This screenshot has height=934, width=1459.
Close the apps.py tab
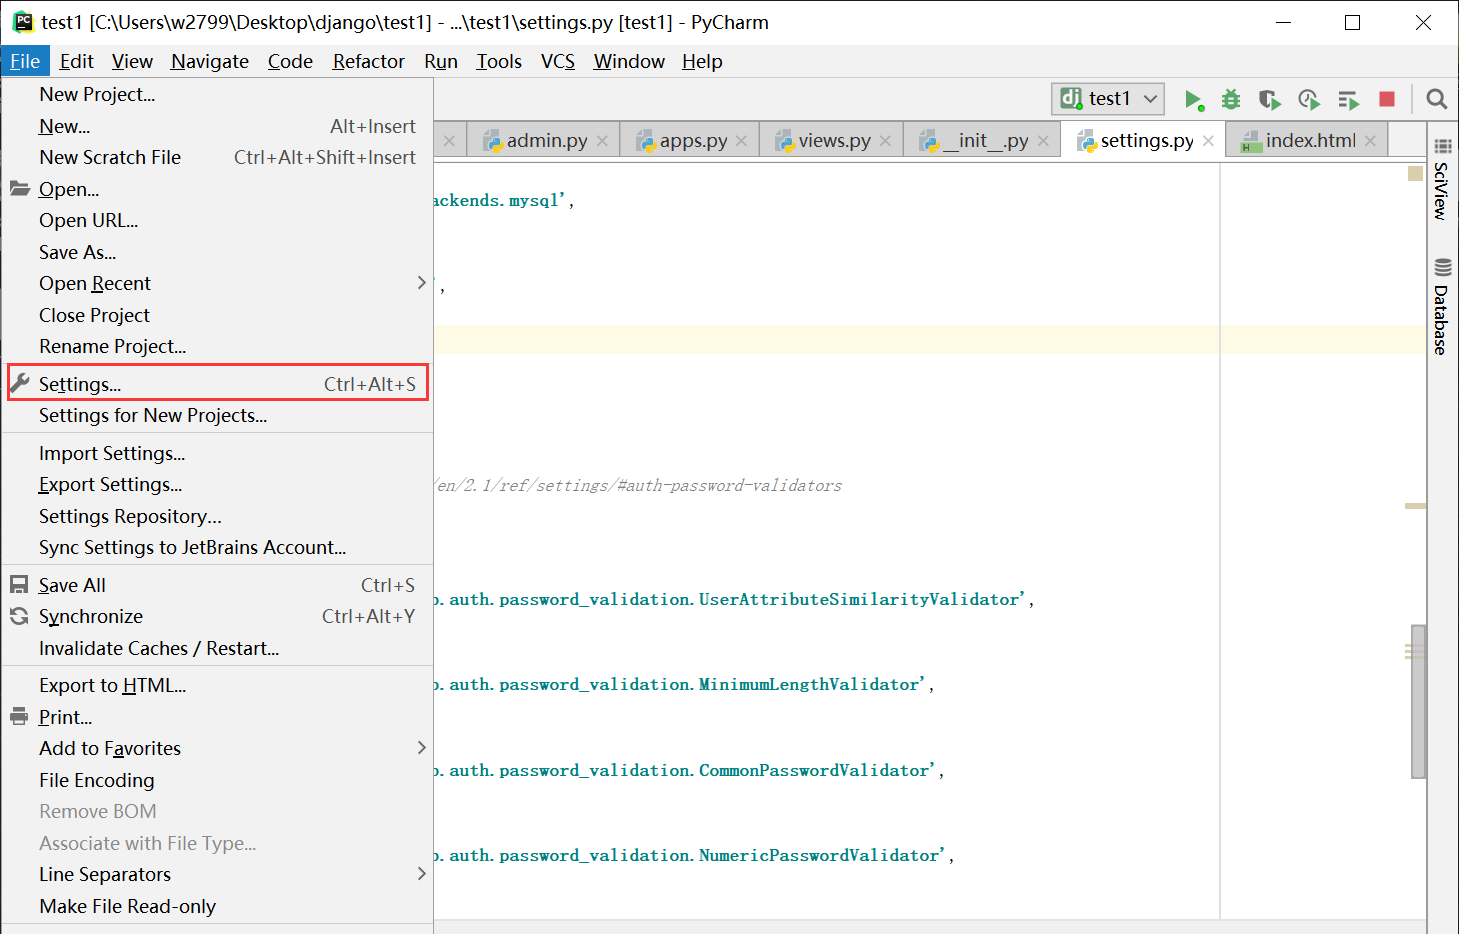pos(741,141)
